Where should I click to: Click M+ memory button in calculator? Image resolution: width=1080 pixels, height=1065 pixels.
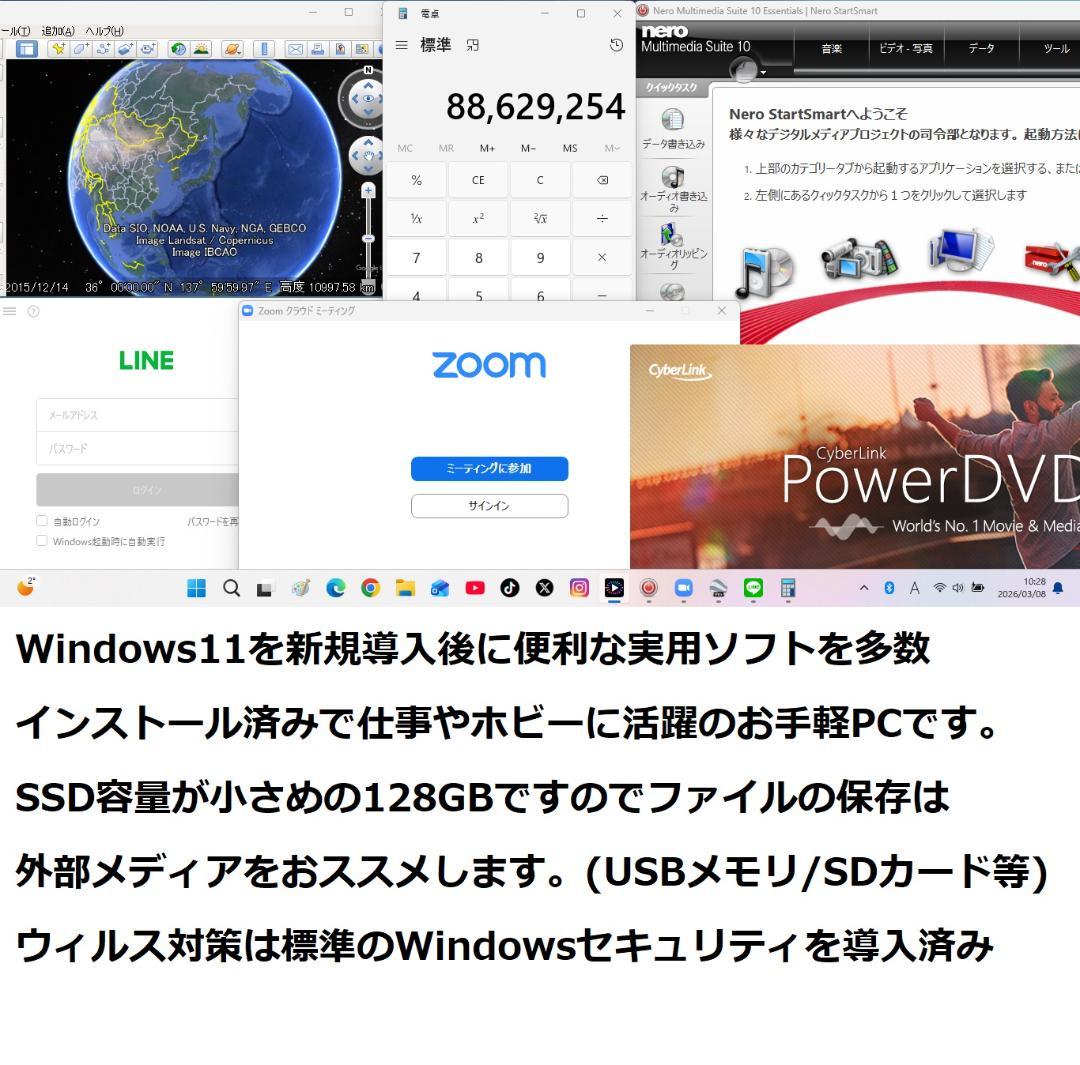coord(487,148)
